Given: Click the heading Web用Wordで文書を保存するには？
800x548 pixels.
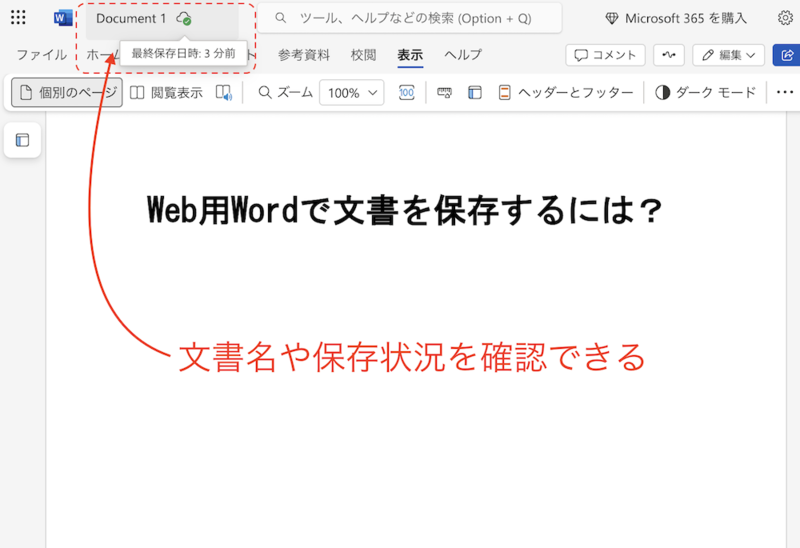Looking at the screenshot, I should (x=405, y=210).
